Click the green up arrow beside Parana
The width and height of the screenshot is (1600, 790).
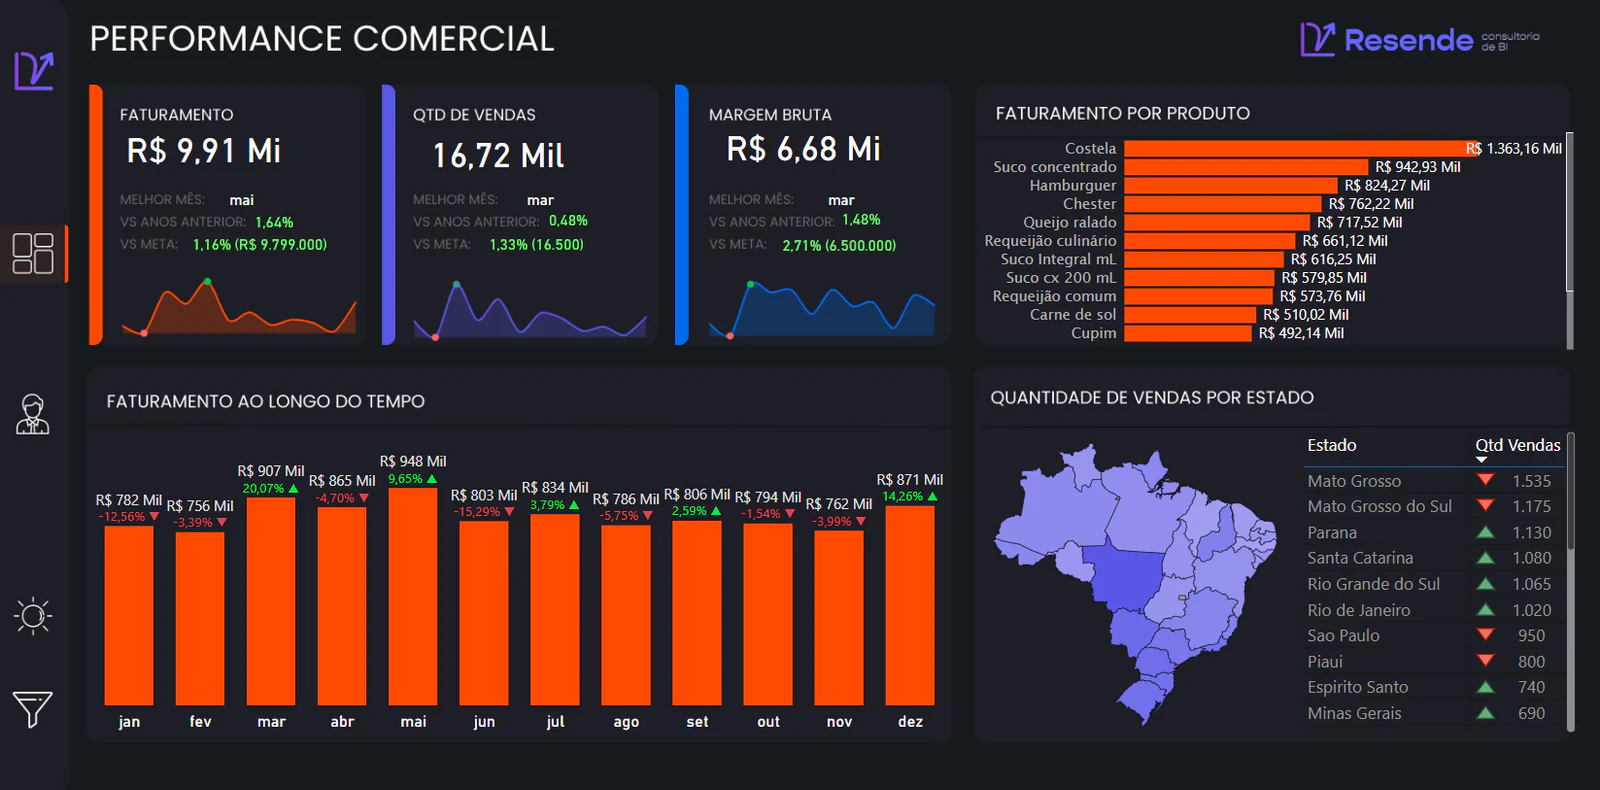pos(1486,532)
